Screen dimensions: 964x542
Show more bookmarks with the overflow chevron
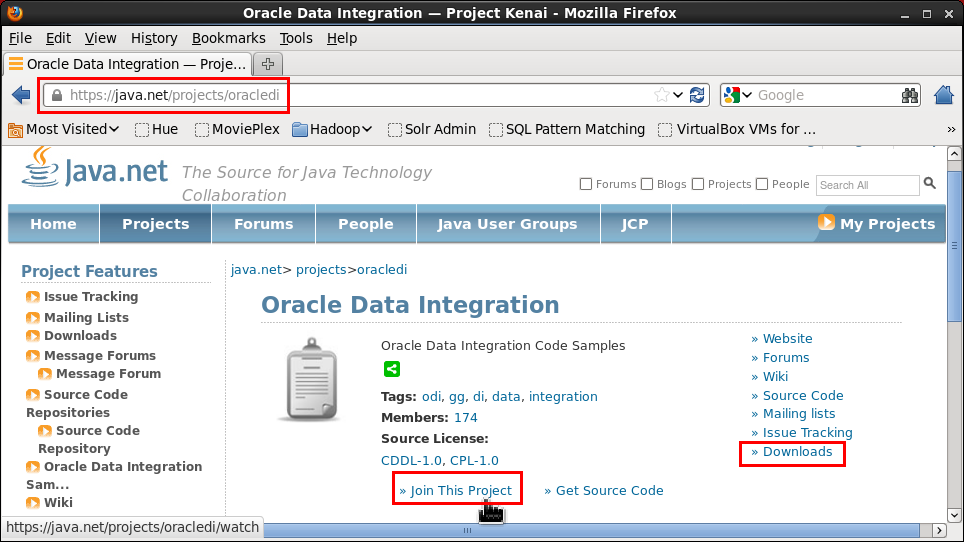click(951, 129)
